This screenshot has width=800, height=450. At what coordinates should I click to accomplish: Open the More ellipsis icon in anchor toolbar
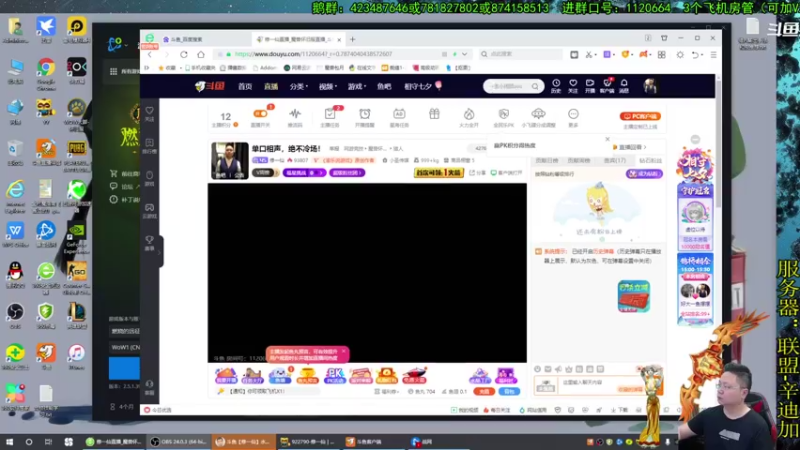[573, 114]
